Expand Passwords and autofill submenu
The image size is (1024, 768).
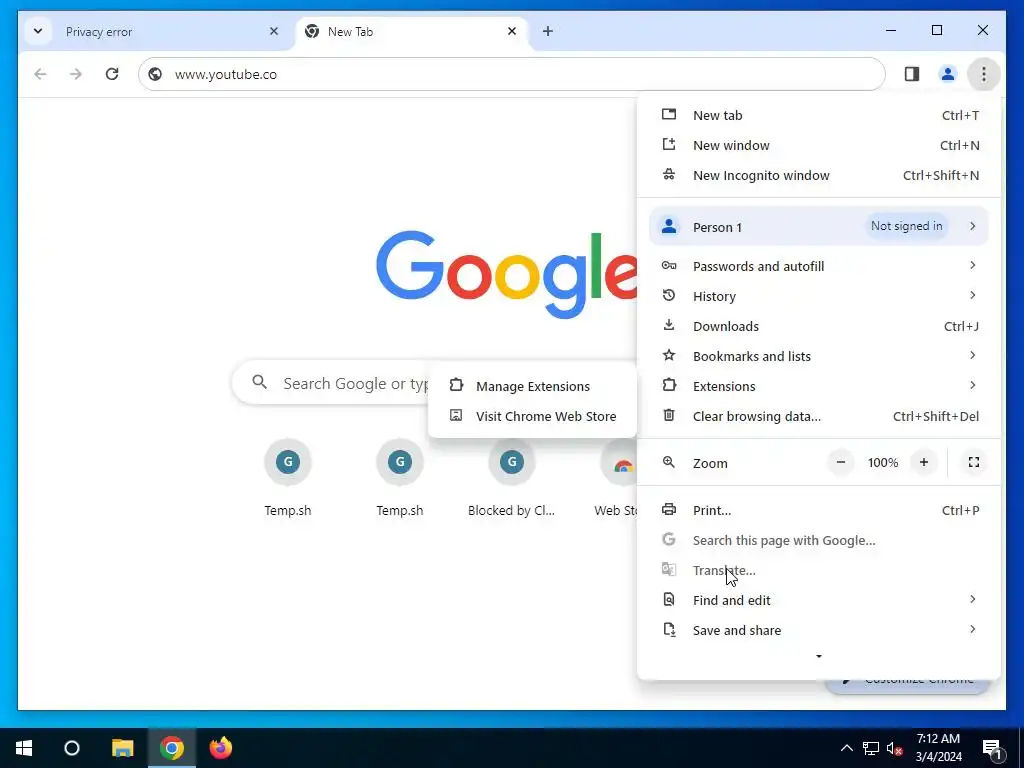[x=819, y=266]
